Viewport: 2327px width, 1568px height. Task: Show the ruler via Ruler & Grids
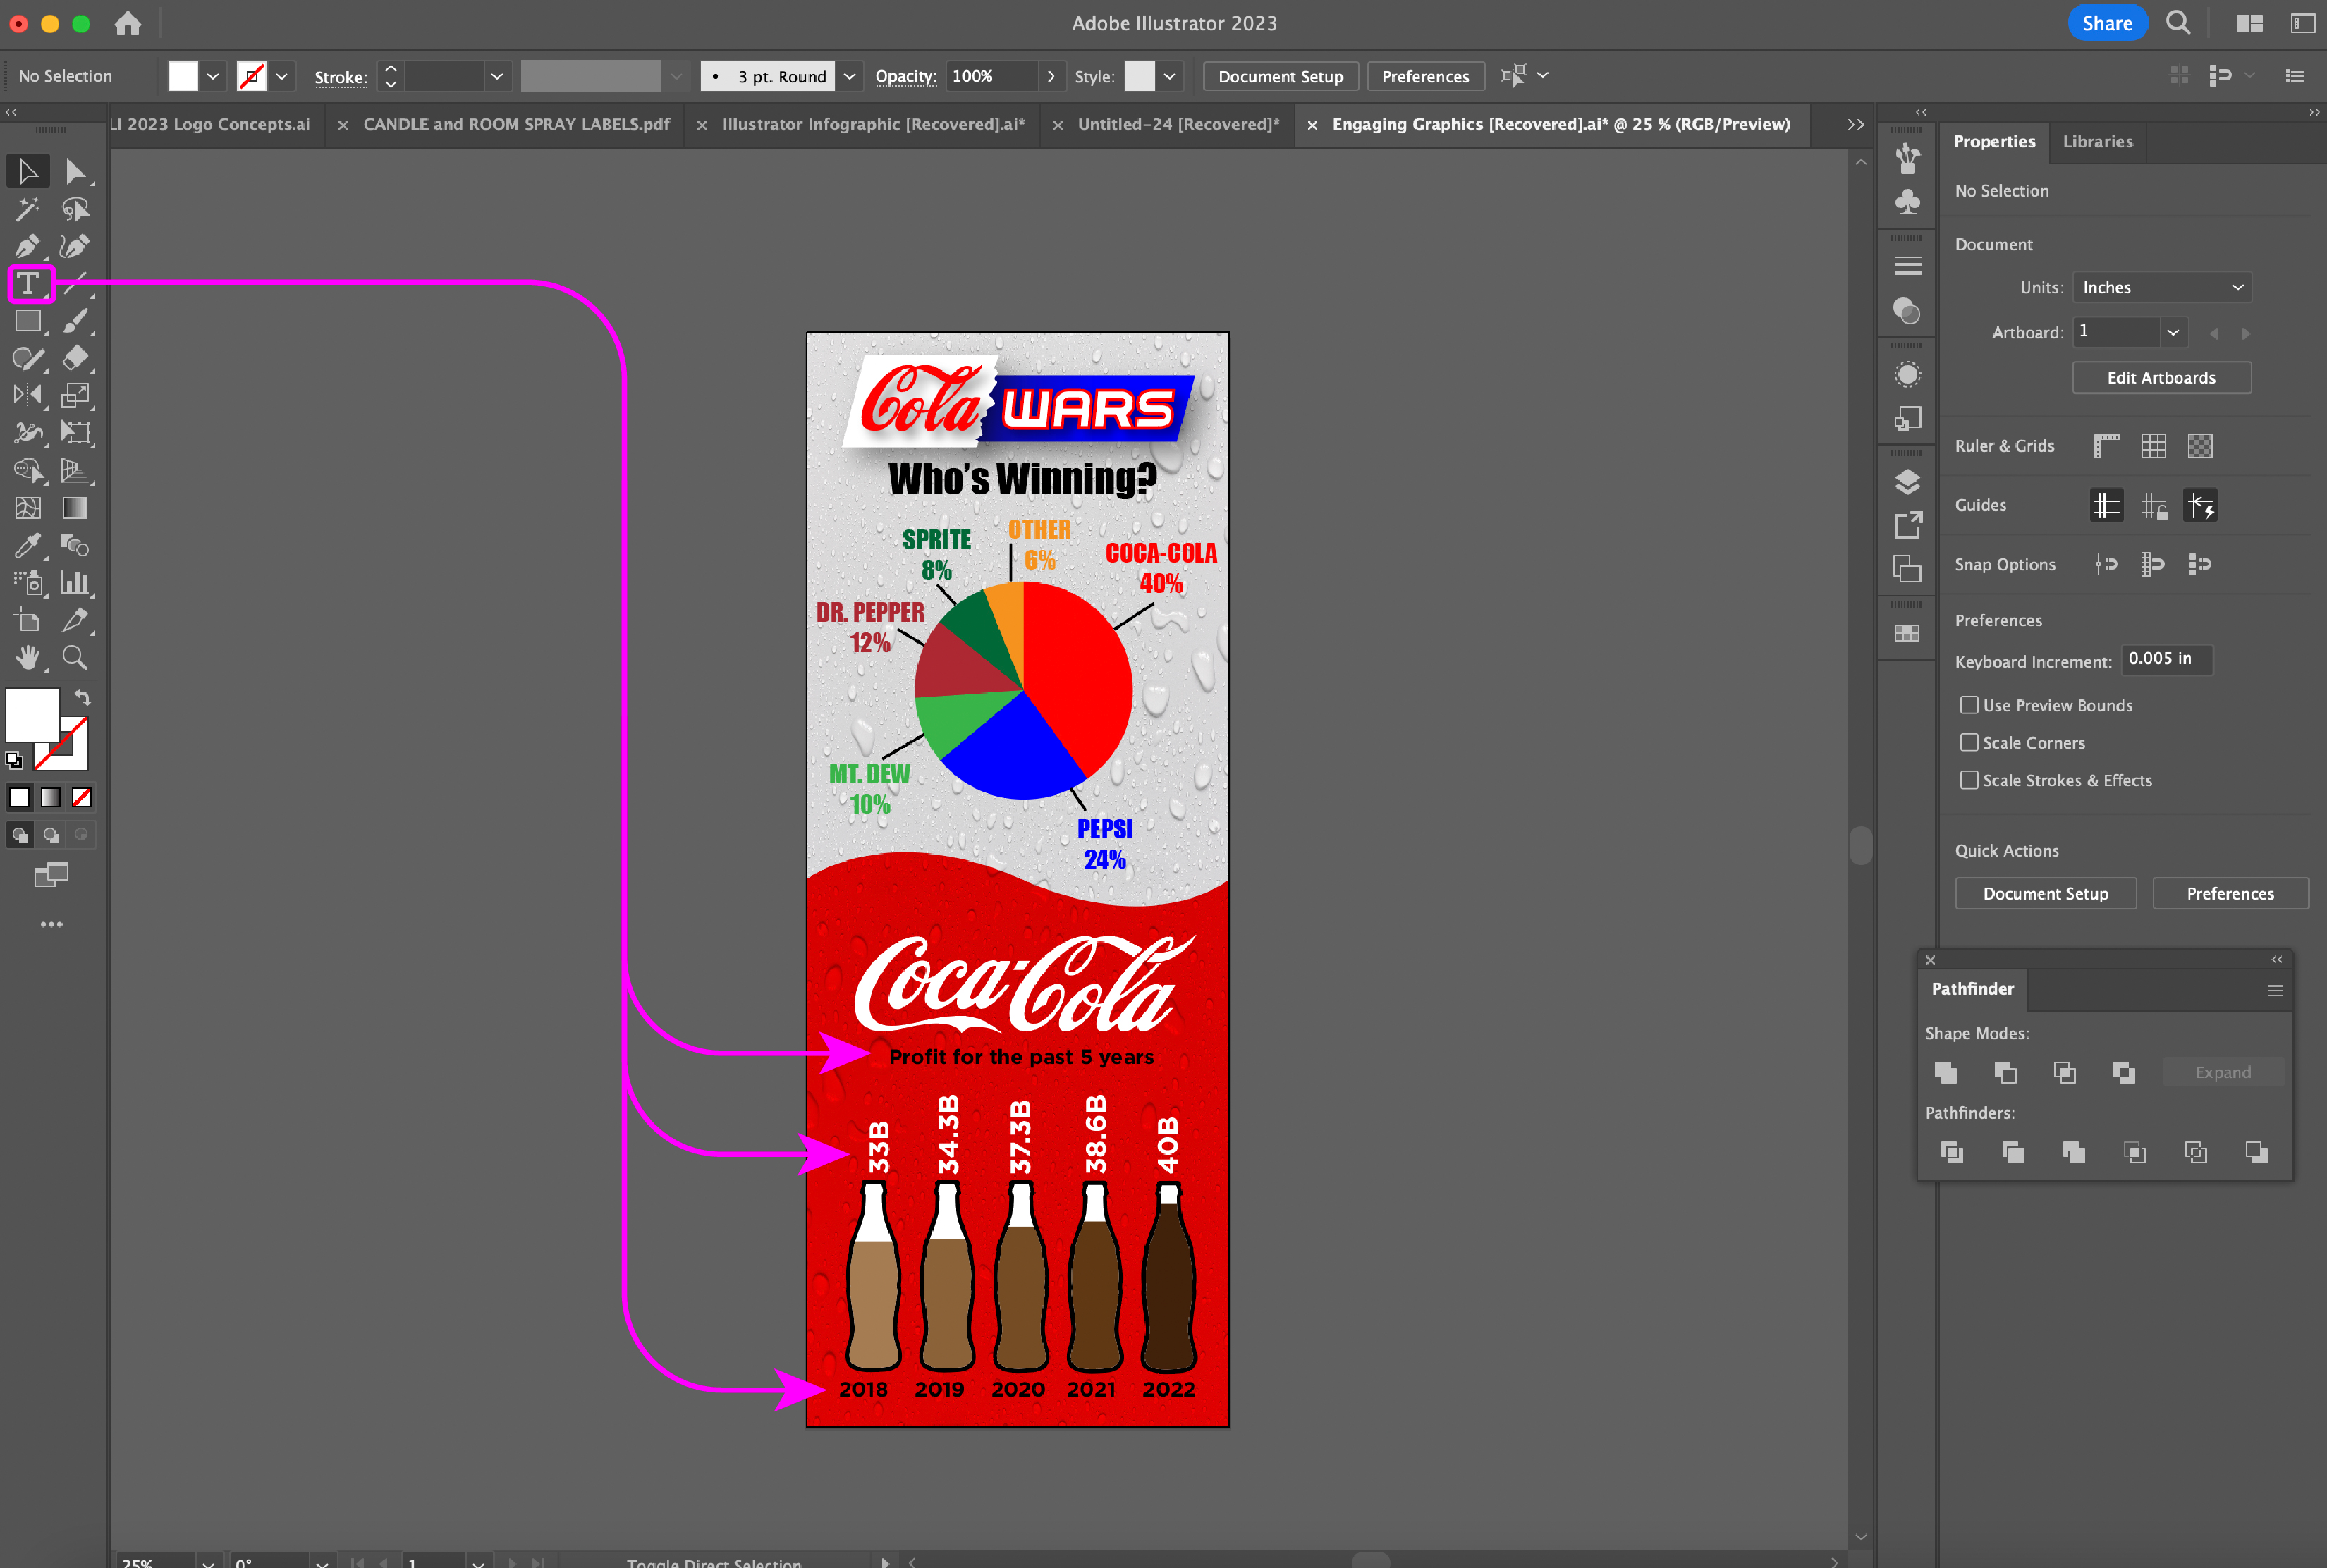click(x=2106, y=446)
